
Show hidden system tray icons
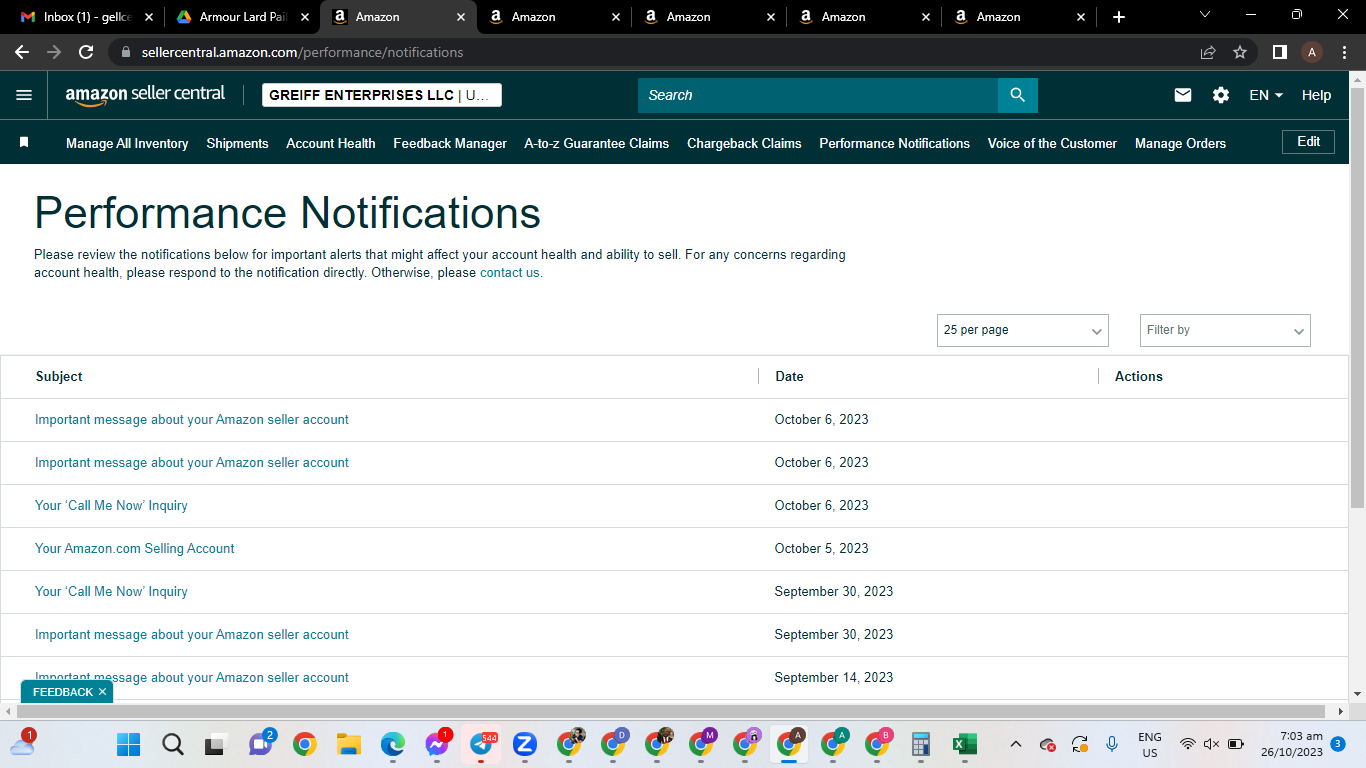1016,744
